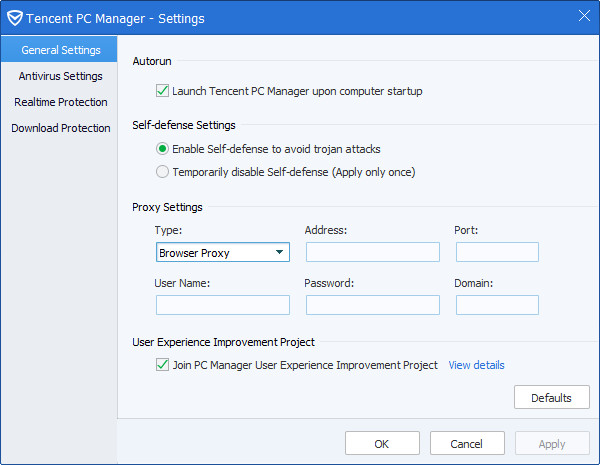Toggle Join PC Manager User Experience checkbox
Screen dimensions: 600x465
(x=163, y=365)
